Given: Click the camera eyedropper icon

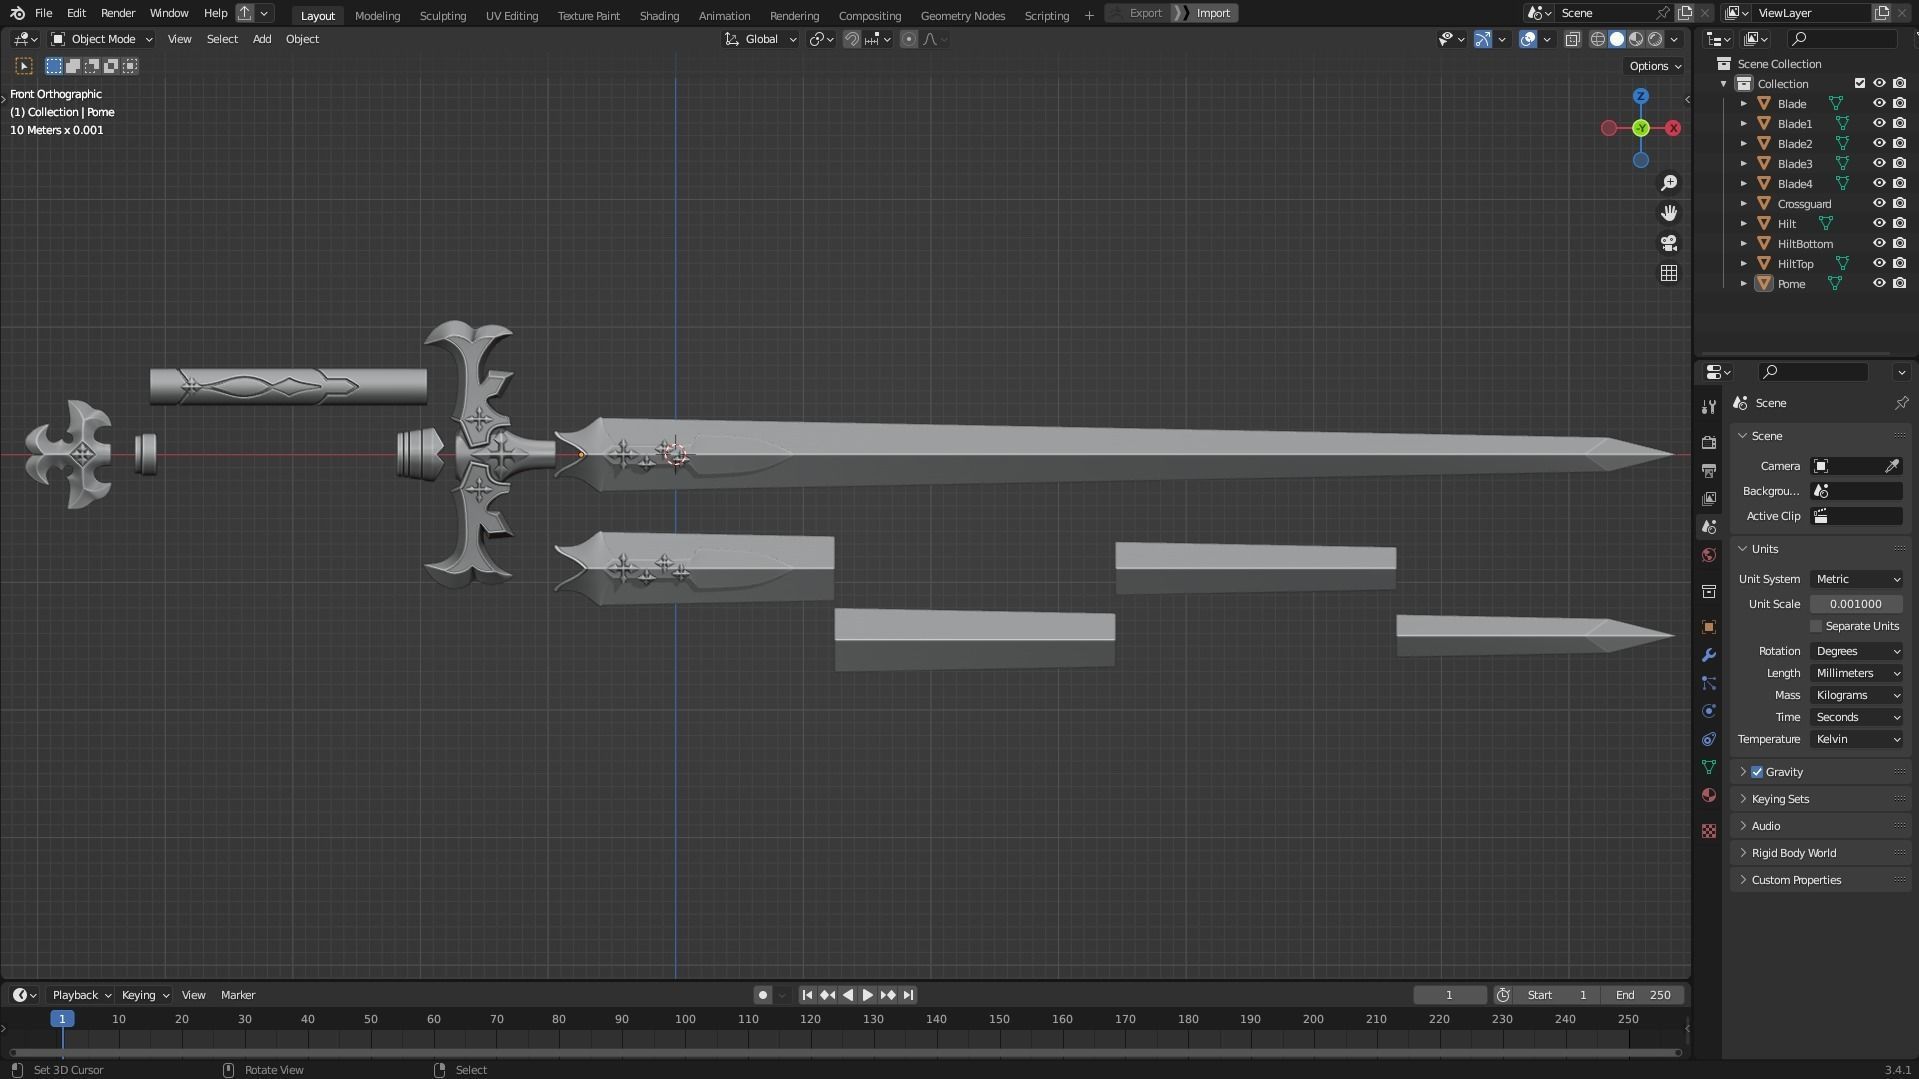Looking at the screenshot, I should click(1891, 466).
